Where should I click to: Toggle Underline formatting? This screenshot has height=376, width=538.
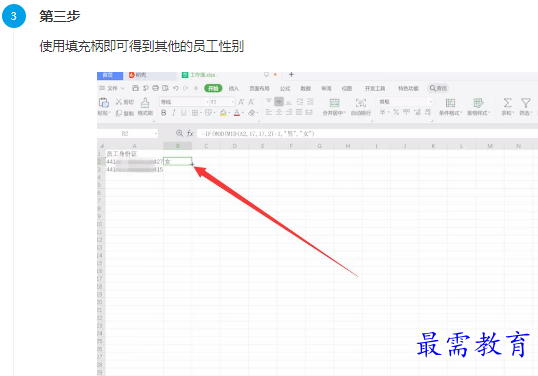click(184, 113)
